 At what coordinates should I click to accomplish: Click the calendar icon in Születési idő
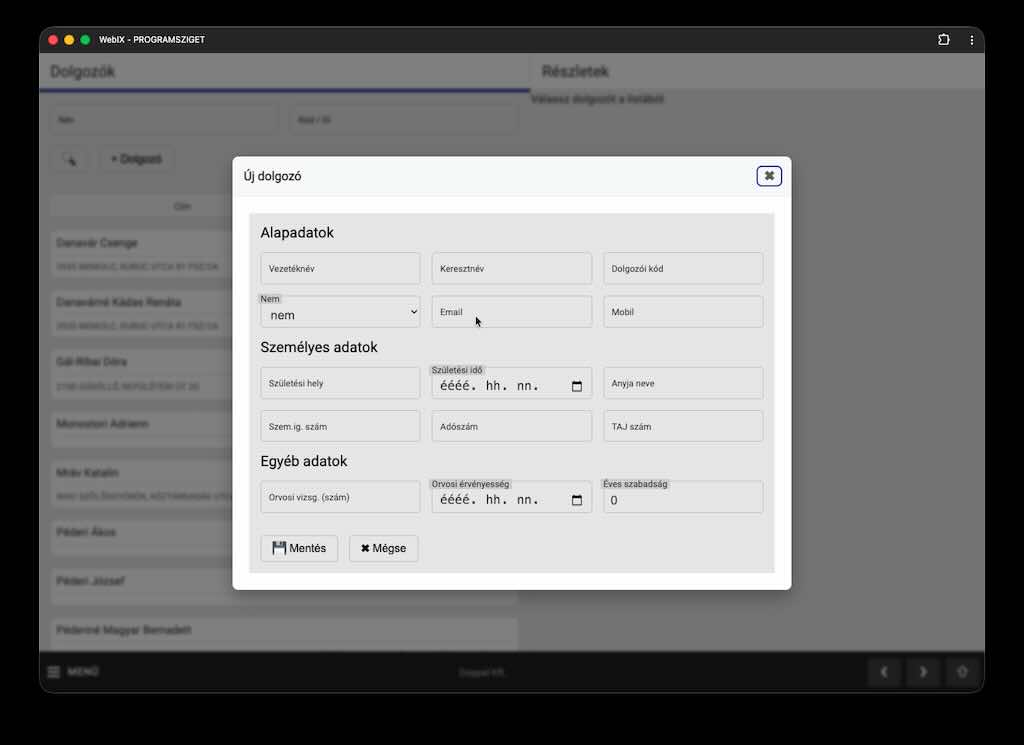point(577,387)
